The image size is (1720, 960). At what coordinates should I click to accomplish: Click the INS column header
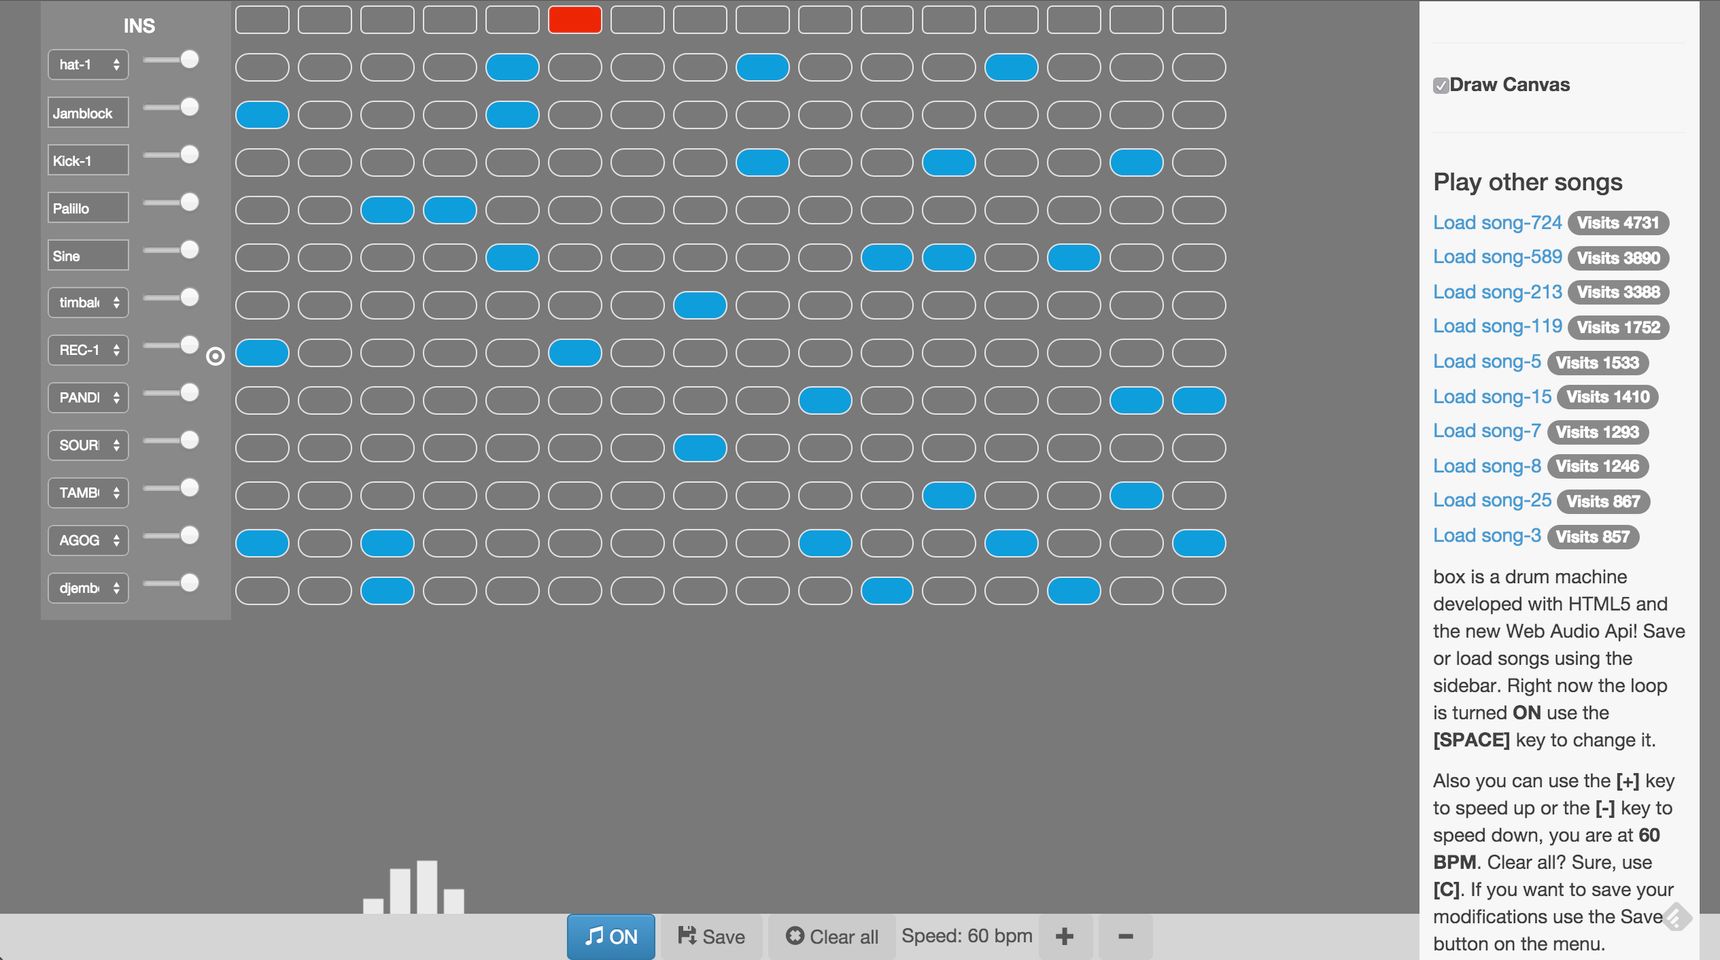coord(139,26)
